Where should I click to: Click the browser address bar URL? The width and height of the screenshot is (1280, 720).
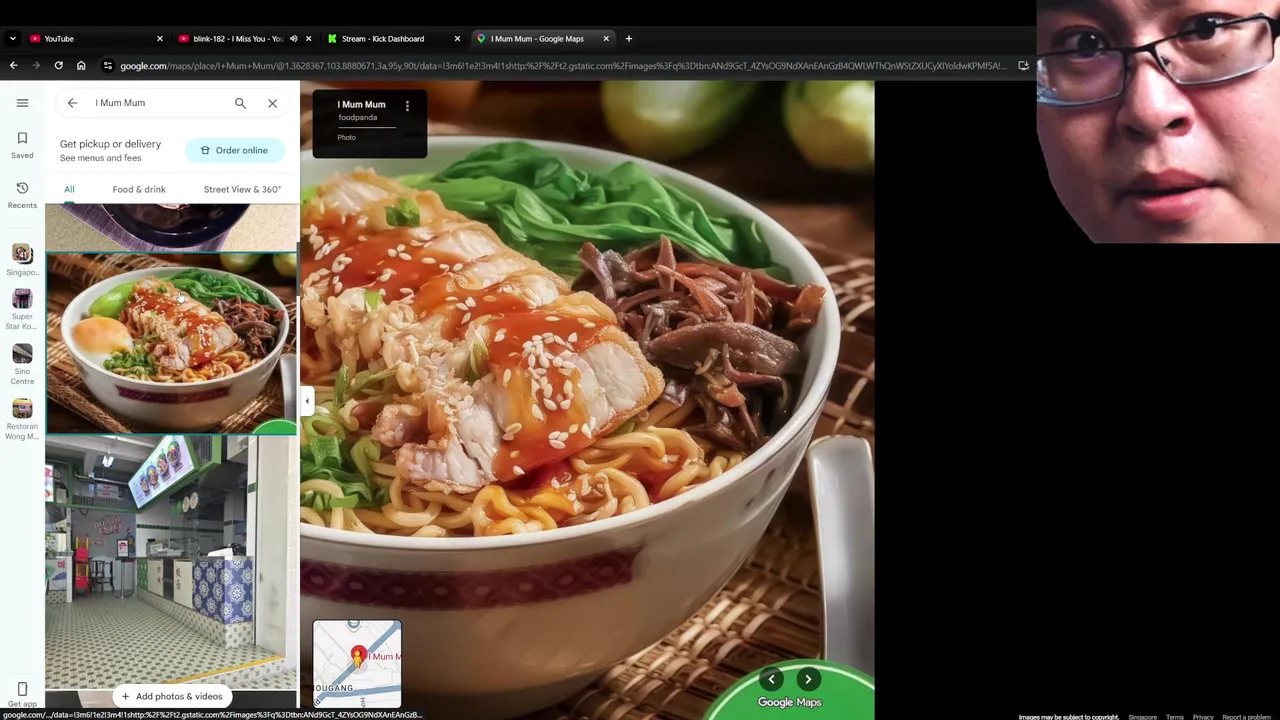[x=562, y=66]
